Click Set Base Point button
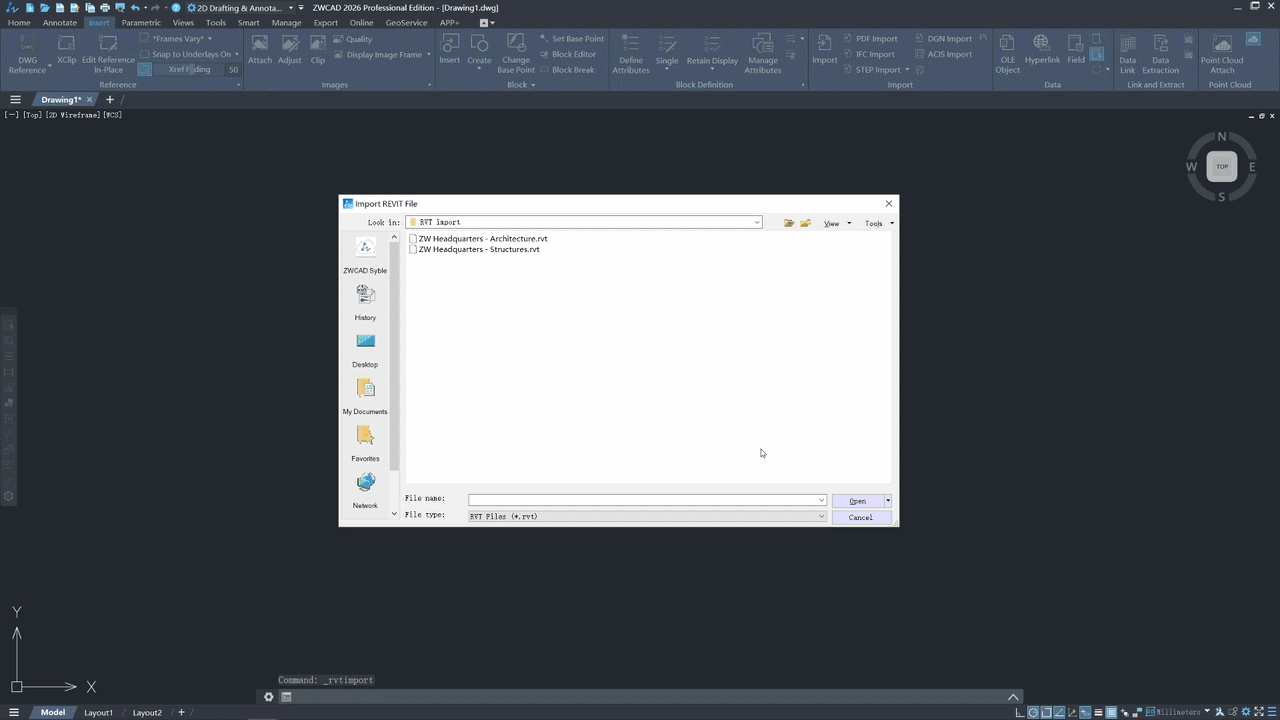Screen dimensions: 1280x720 tap(571, 39)
